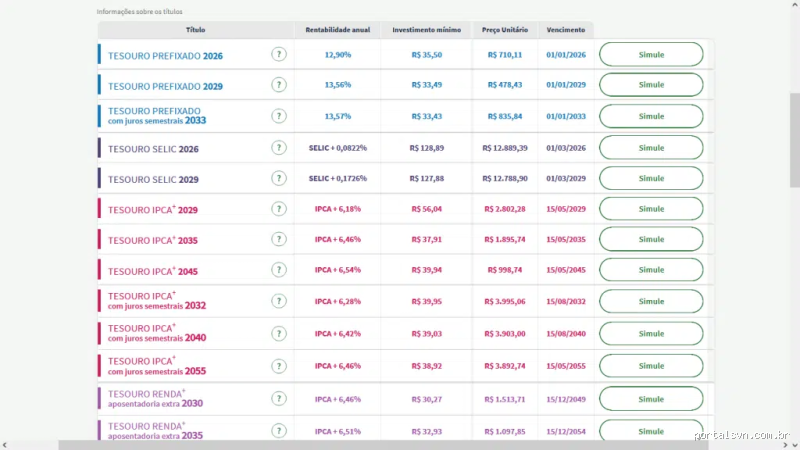This screenshot has height=450, width=800.
Task: Simulate IPCA+ juros semestrais 2055
Action: pos(651,366)
